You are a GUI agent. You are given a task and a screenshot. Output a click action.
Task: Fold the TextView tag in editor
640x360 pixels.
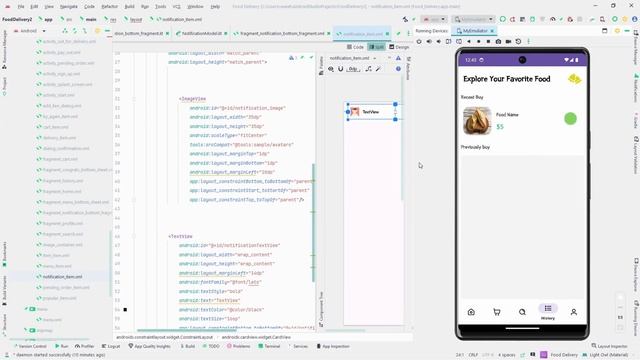click(x=134, y=236)
